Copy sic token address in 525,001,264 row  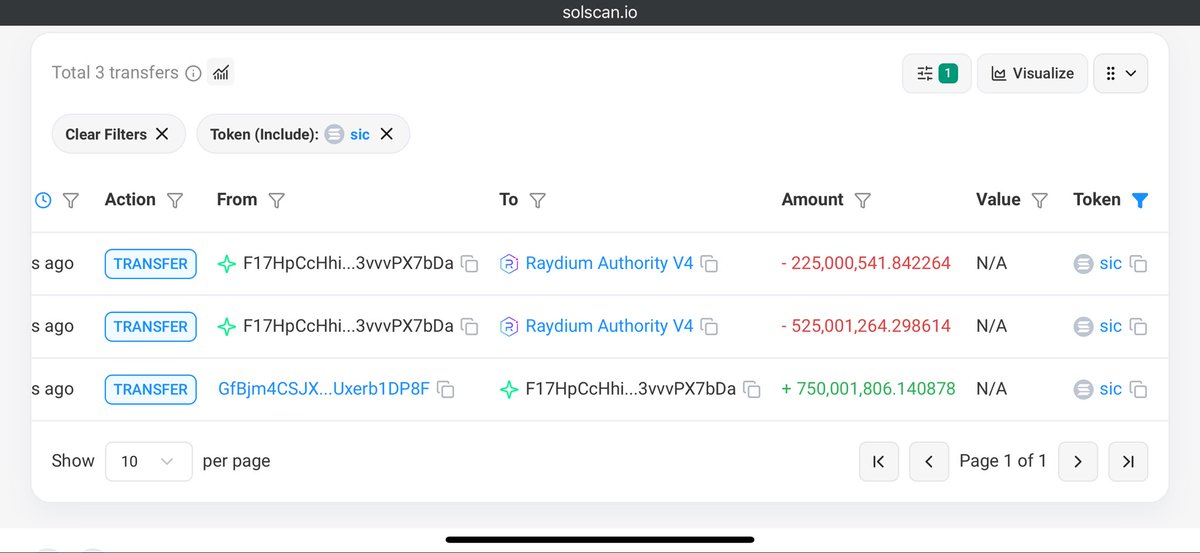click(1138, 327)
